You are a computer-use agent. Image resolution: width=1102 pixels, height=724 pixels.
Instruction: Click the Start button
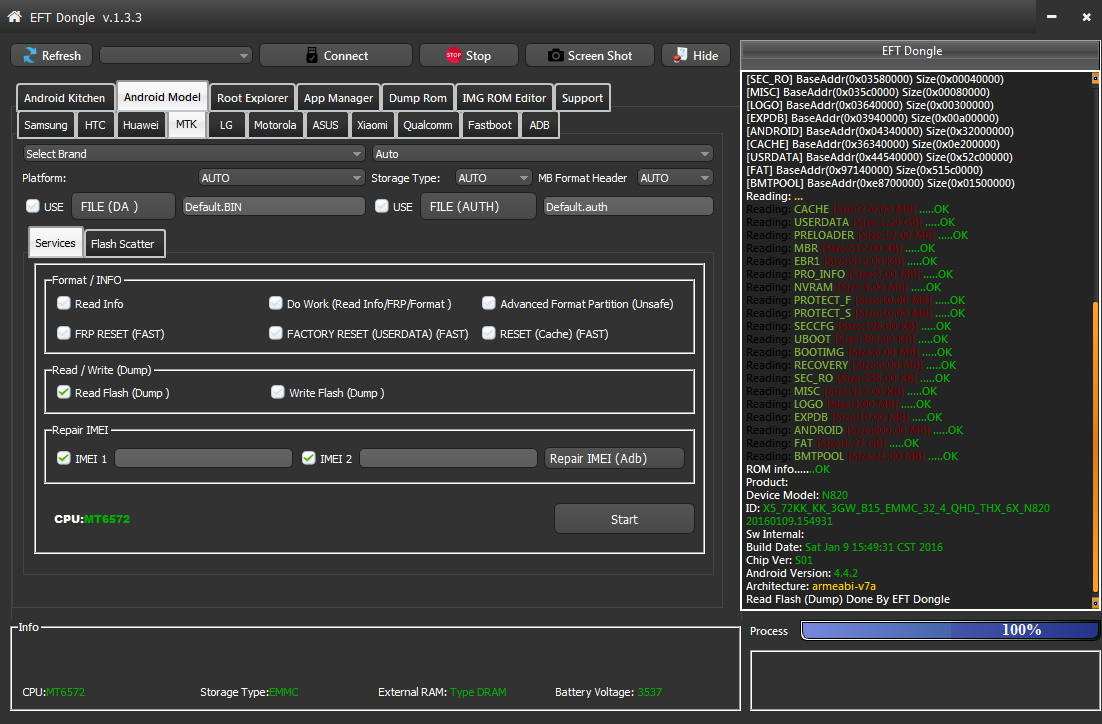624,519
